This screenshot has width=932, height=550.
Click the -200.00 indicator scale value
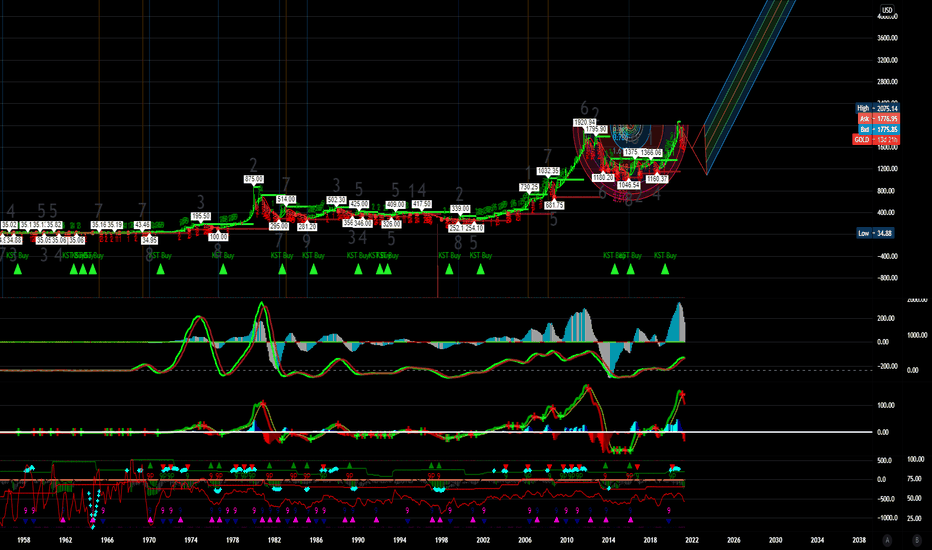point(887,366)
